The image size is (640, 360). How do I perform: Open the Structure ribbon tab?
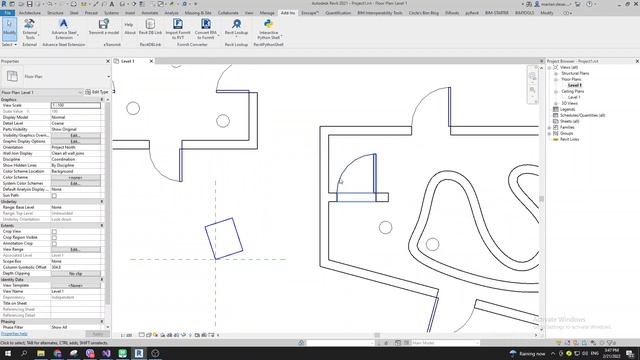[56, 13]
